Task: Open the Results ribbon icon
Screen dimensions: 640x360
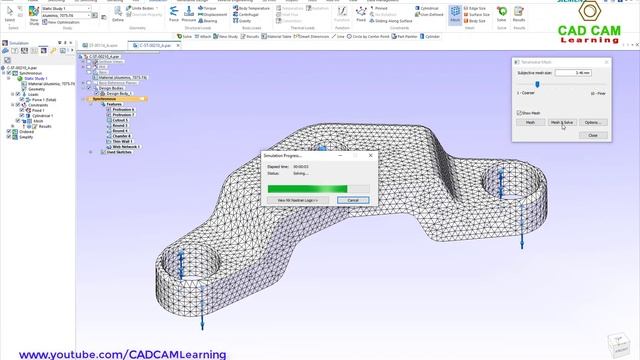Action: coord(519,14)
